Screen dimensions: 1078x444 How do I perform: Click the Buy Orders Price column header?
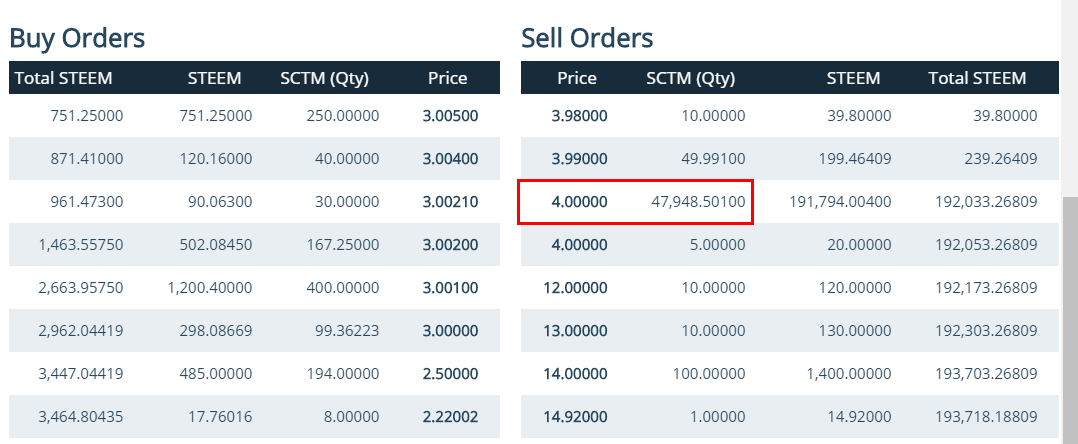(x=448, y=78)
